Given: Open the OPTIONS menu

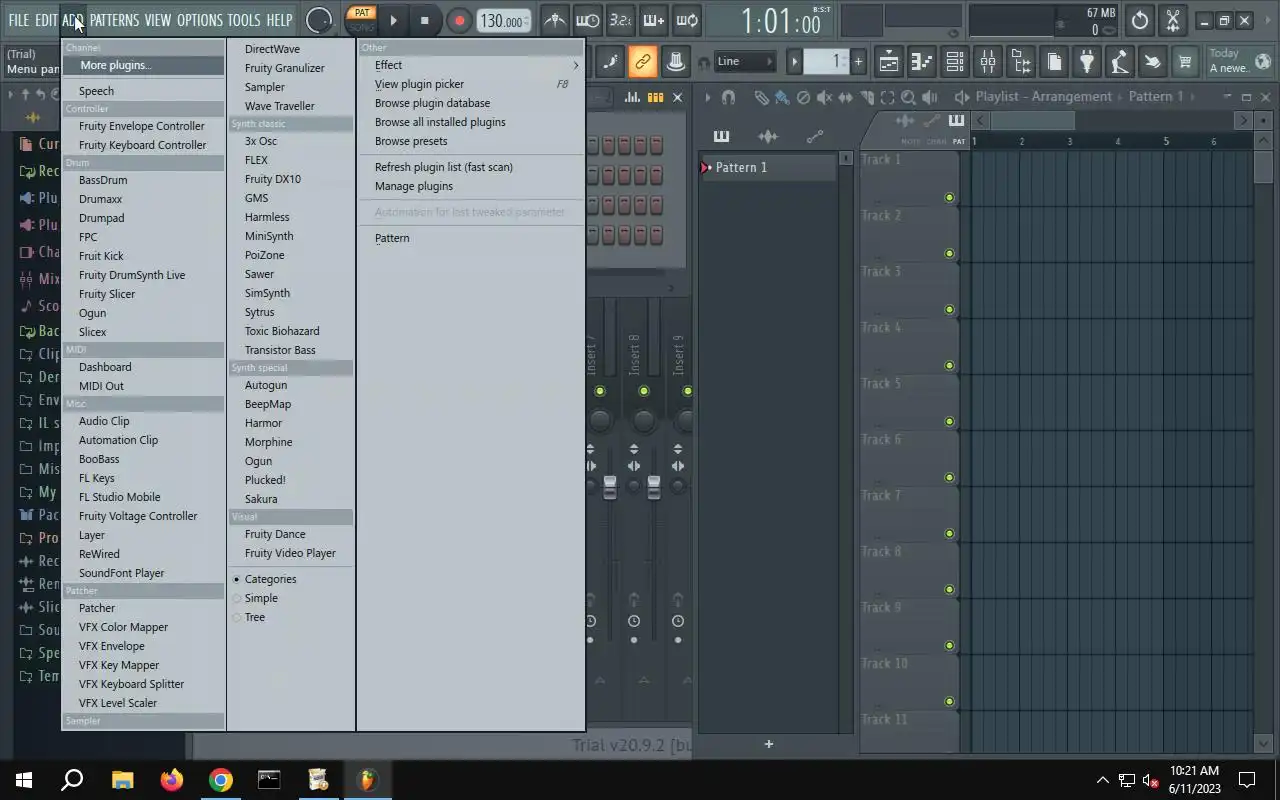Looking at the screenshot, I should [200, 20].
